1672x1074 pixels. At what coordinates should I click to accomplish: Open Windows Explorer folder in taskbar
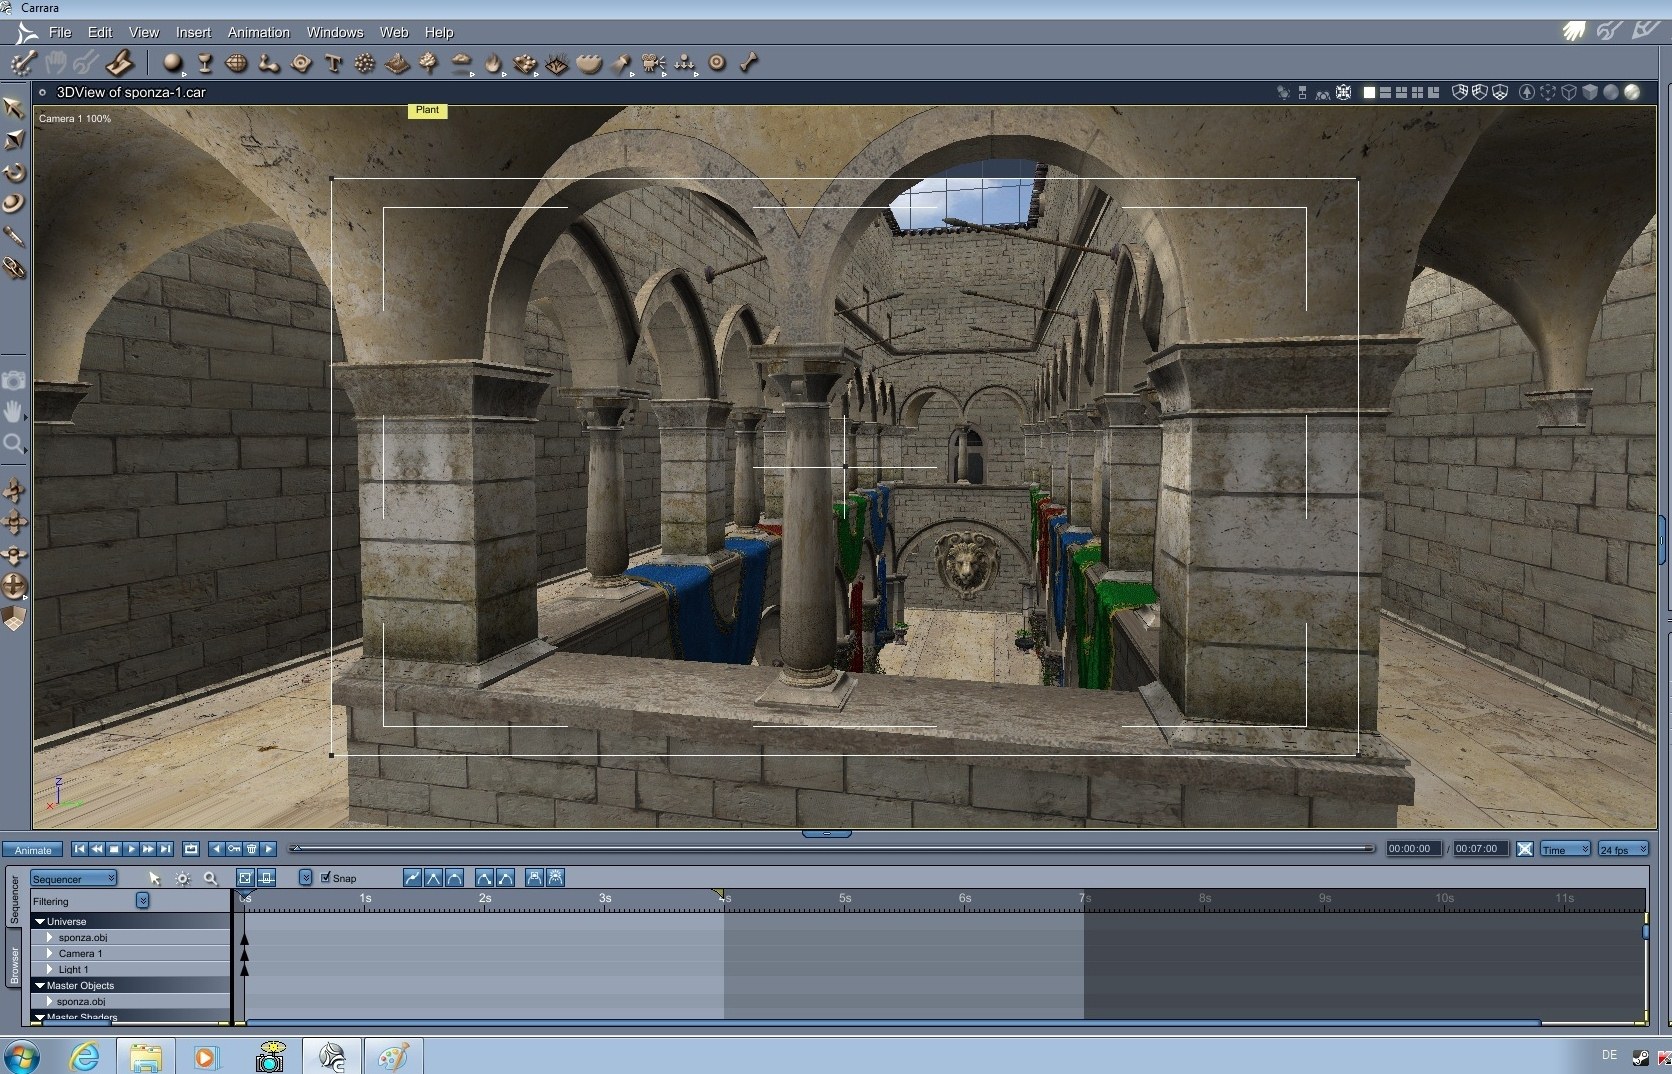[146, 1056]
